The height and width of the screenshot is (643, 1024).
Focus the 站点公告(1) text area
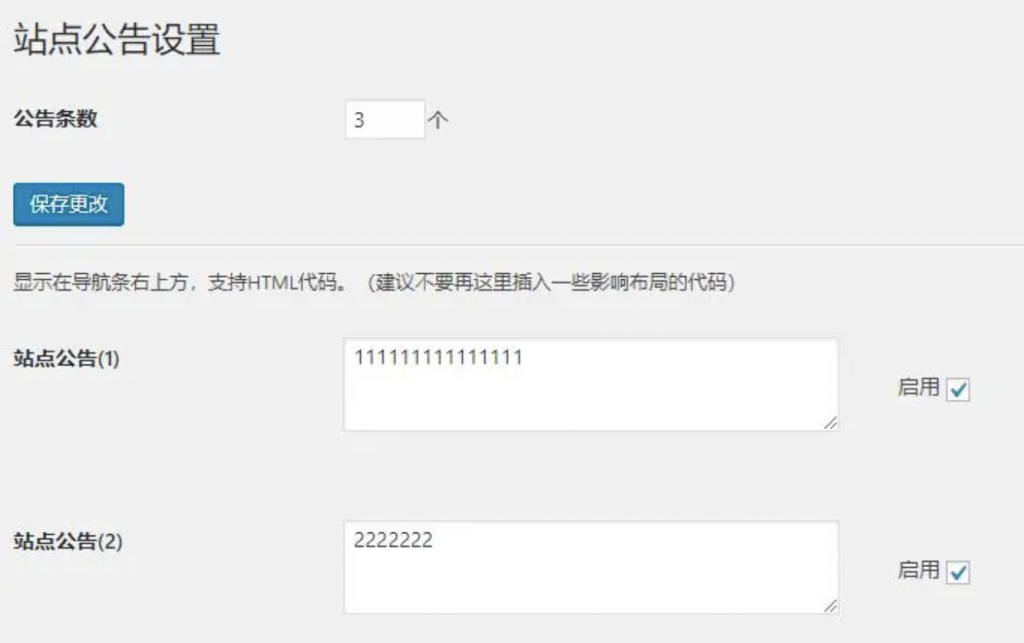[591, 384]
